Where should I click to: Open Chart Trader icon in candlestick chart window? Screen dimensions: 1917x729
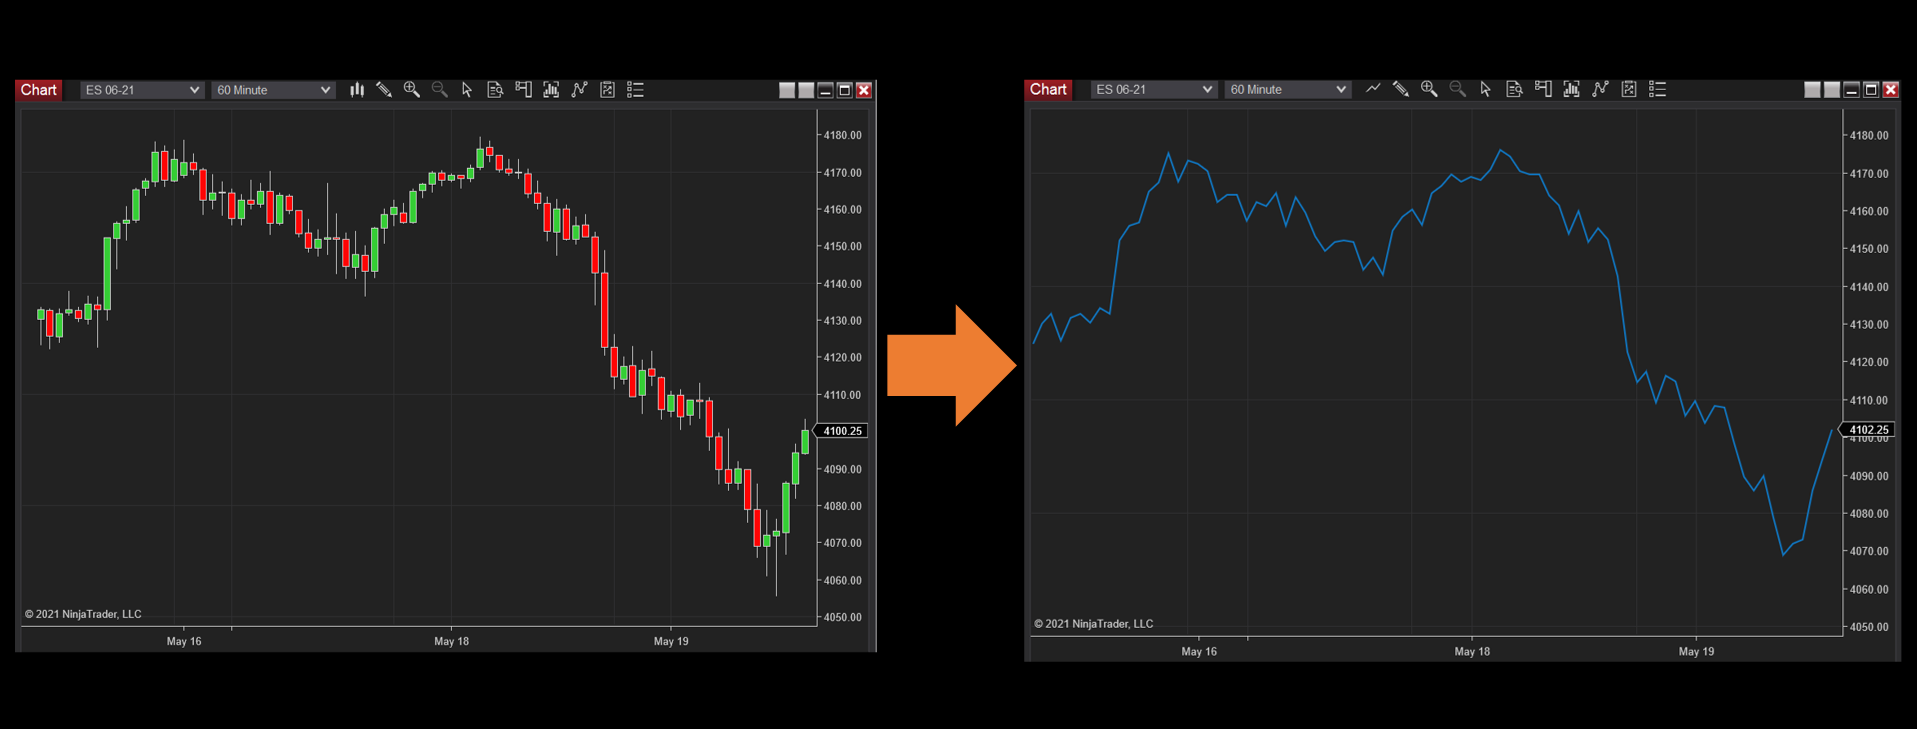[523, 90]
